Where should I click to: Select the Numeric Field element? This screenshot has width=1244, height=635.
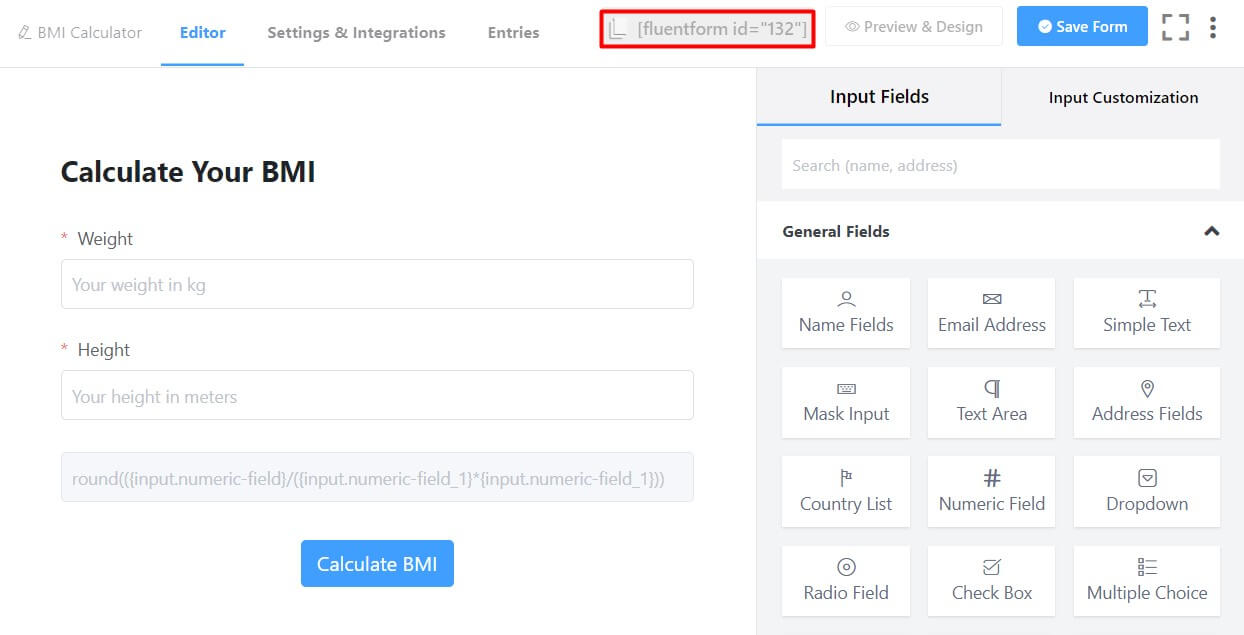[991, 491]
